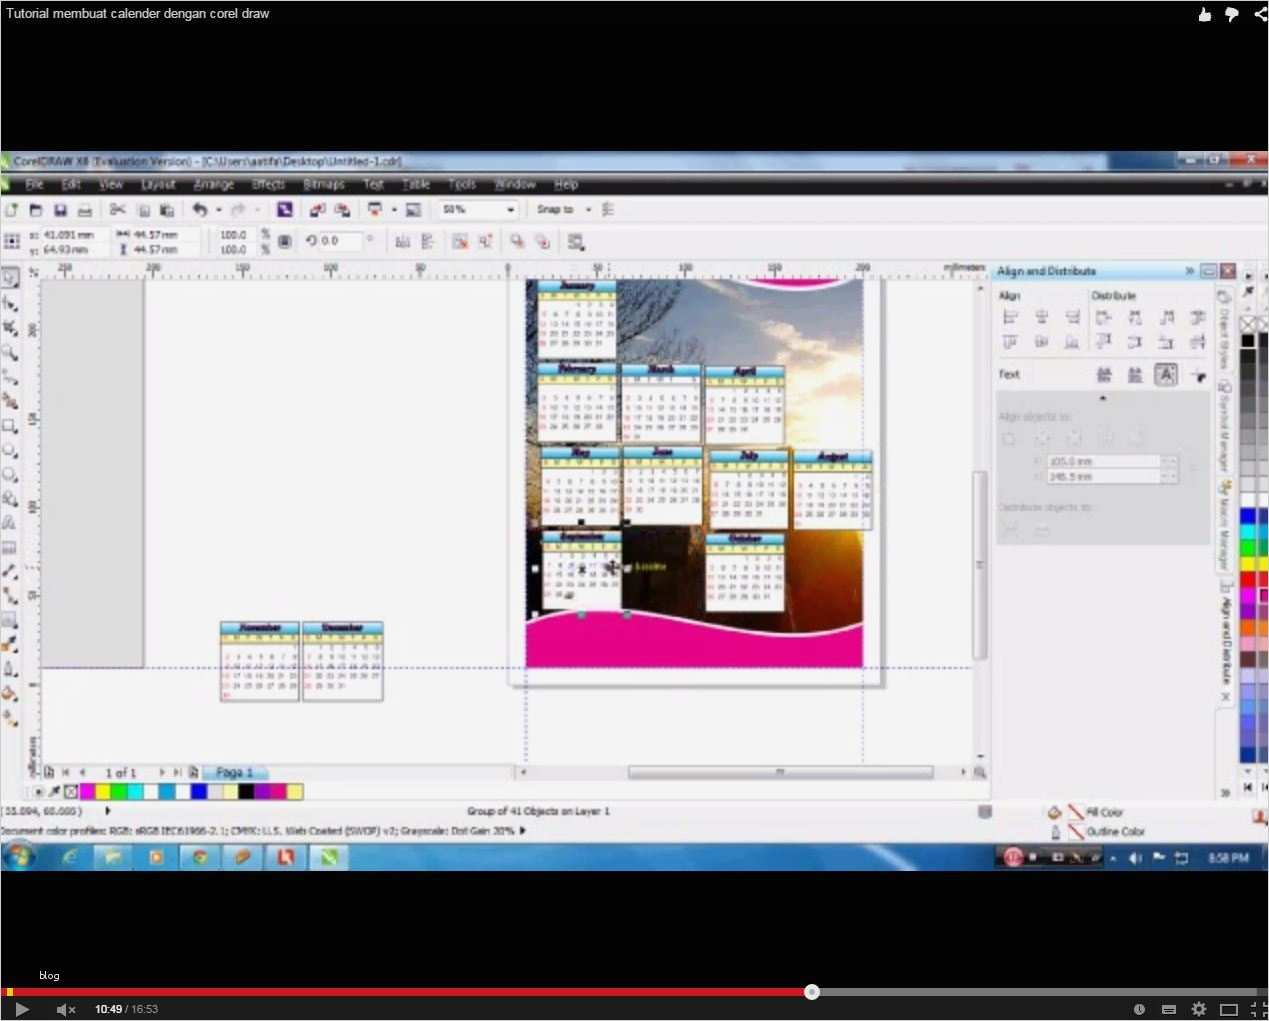
Task: Click the Save icon in CorelDRAW toolbar
Action: pos(60,210)
